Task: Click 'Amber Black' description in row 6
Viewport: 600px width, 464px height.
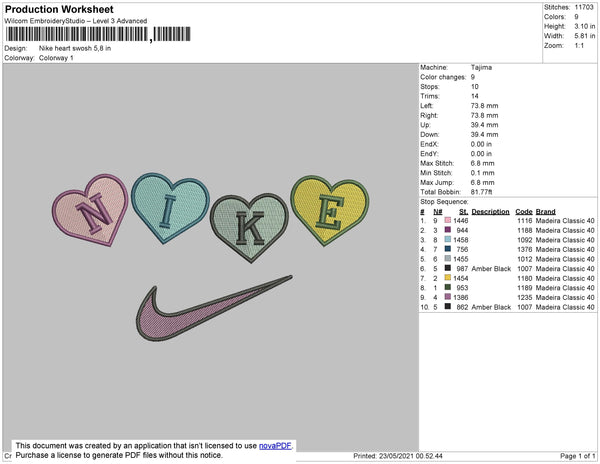Action: tap(491, 269)
